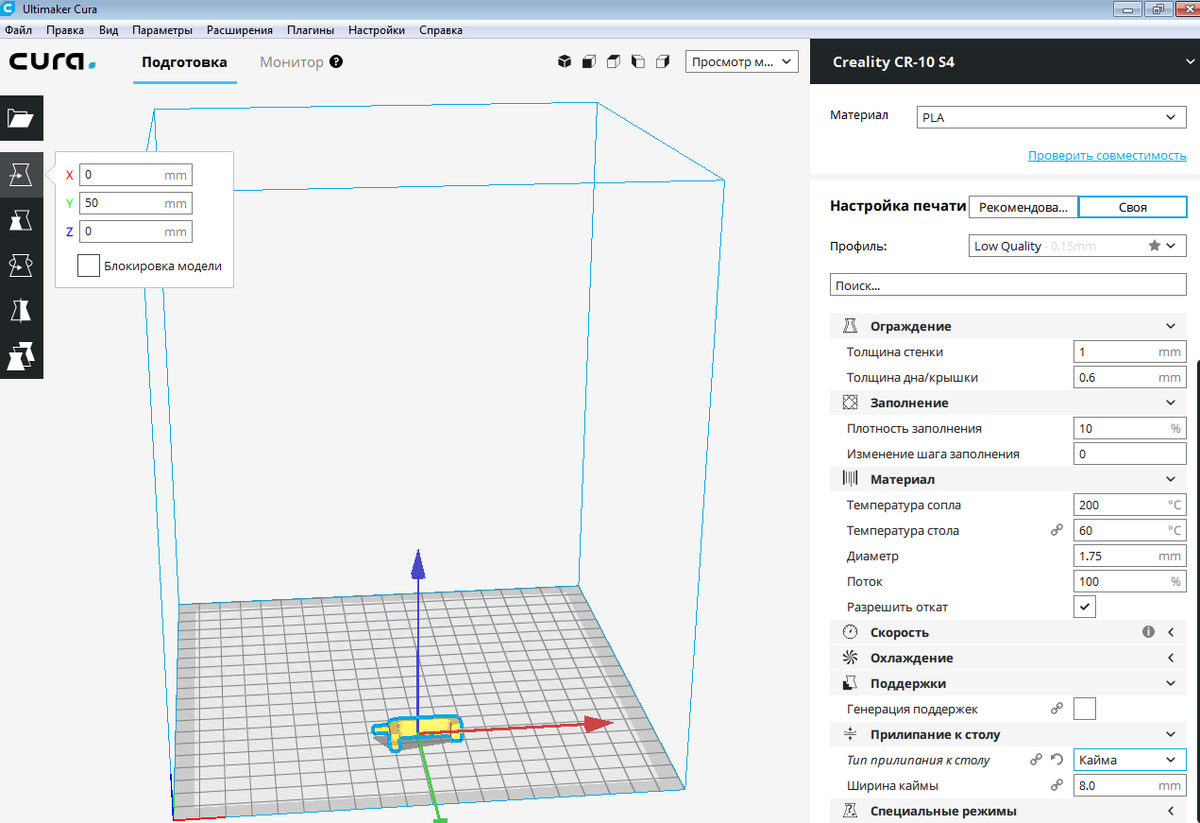Image resolution: width=1200 pixels, height=823 pixels.
Task: Switch to the Подготовка tab
Action: (185, 62)
